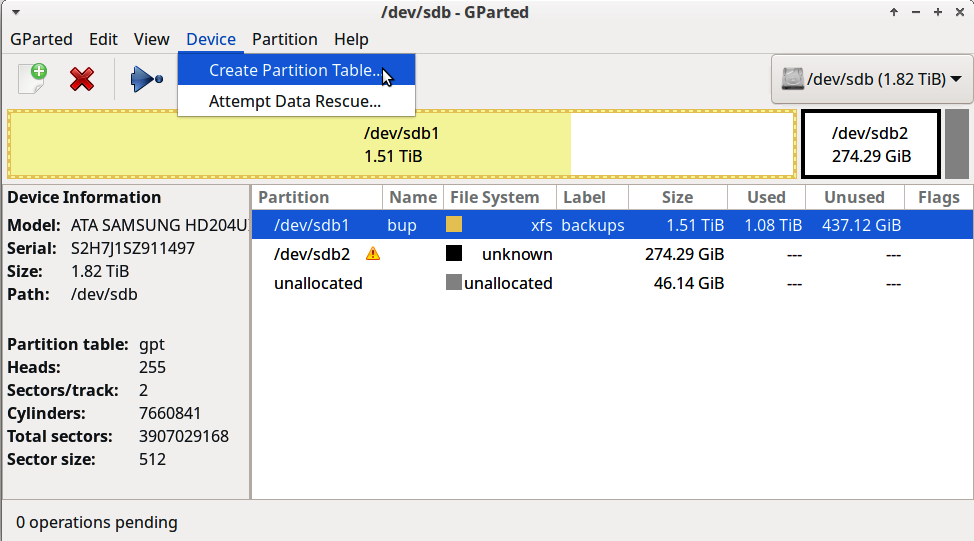974x541 pixels.
Task: Click the Flags column header
Action: pyautogui.click(x=938, y=198)
